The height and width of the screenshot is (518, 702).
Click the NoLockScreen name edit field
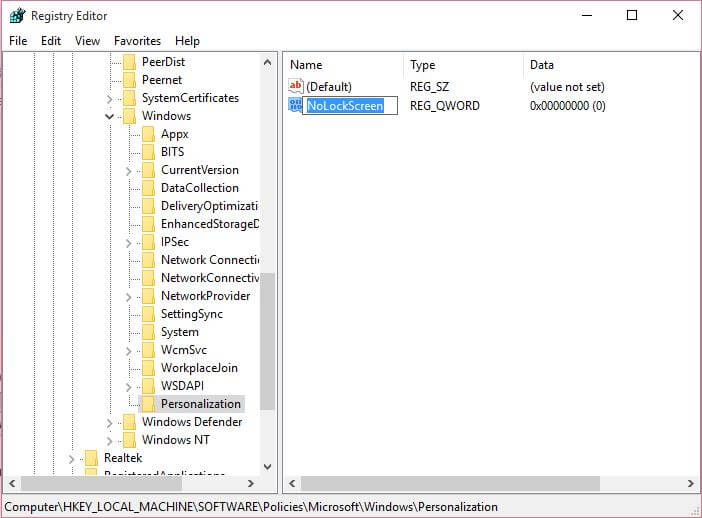tap(350, 106)
